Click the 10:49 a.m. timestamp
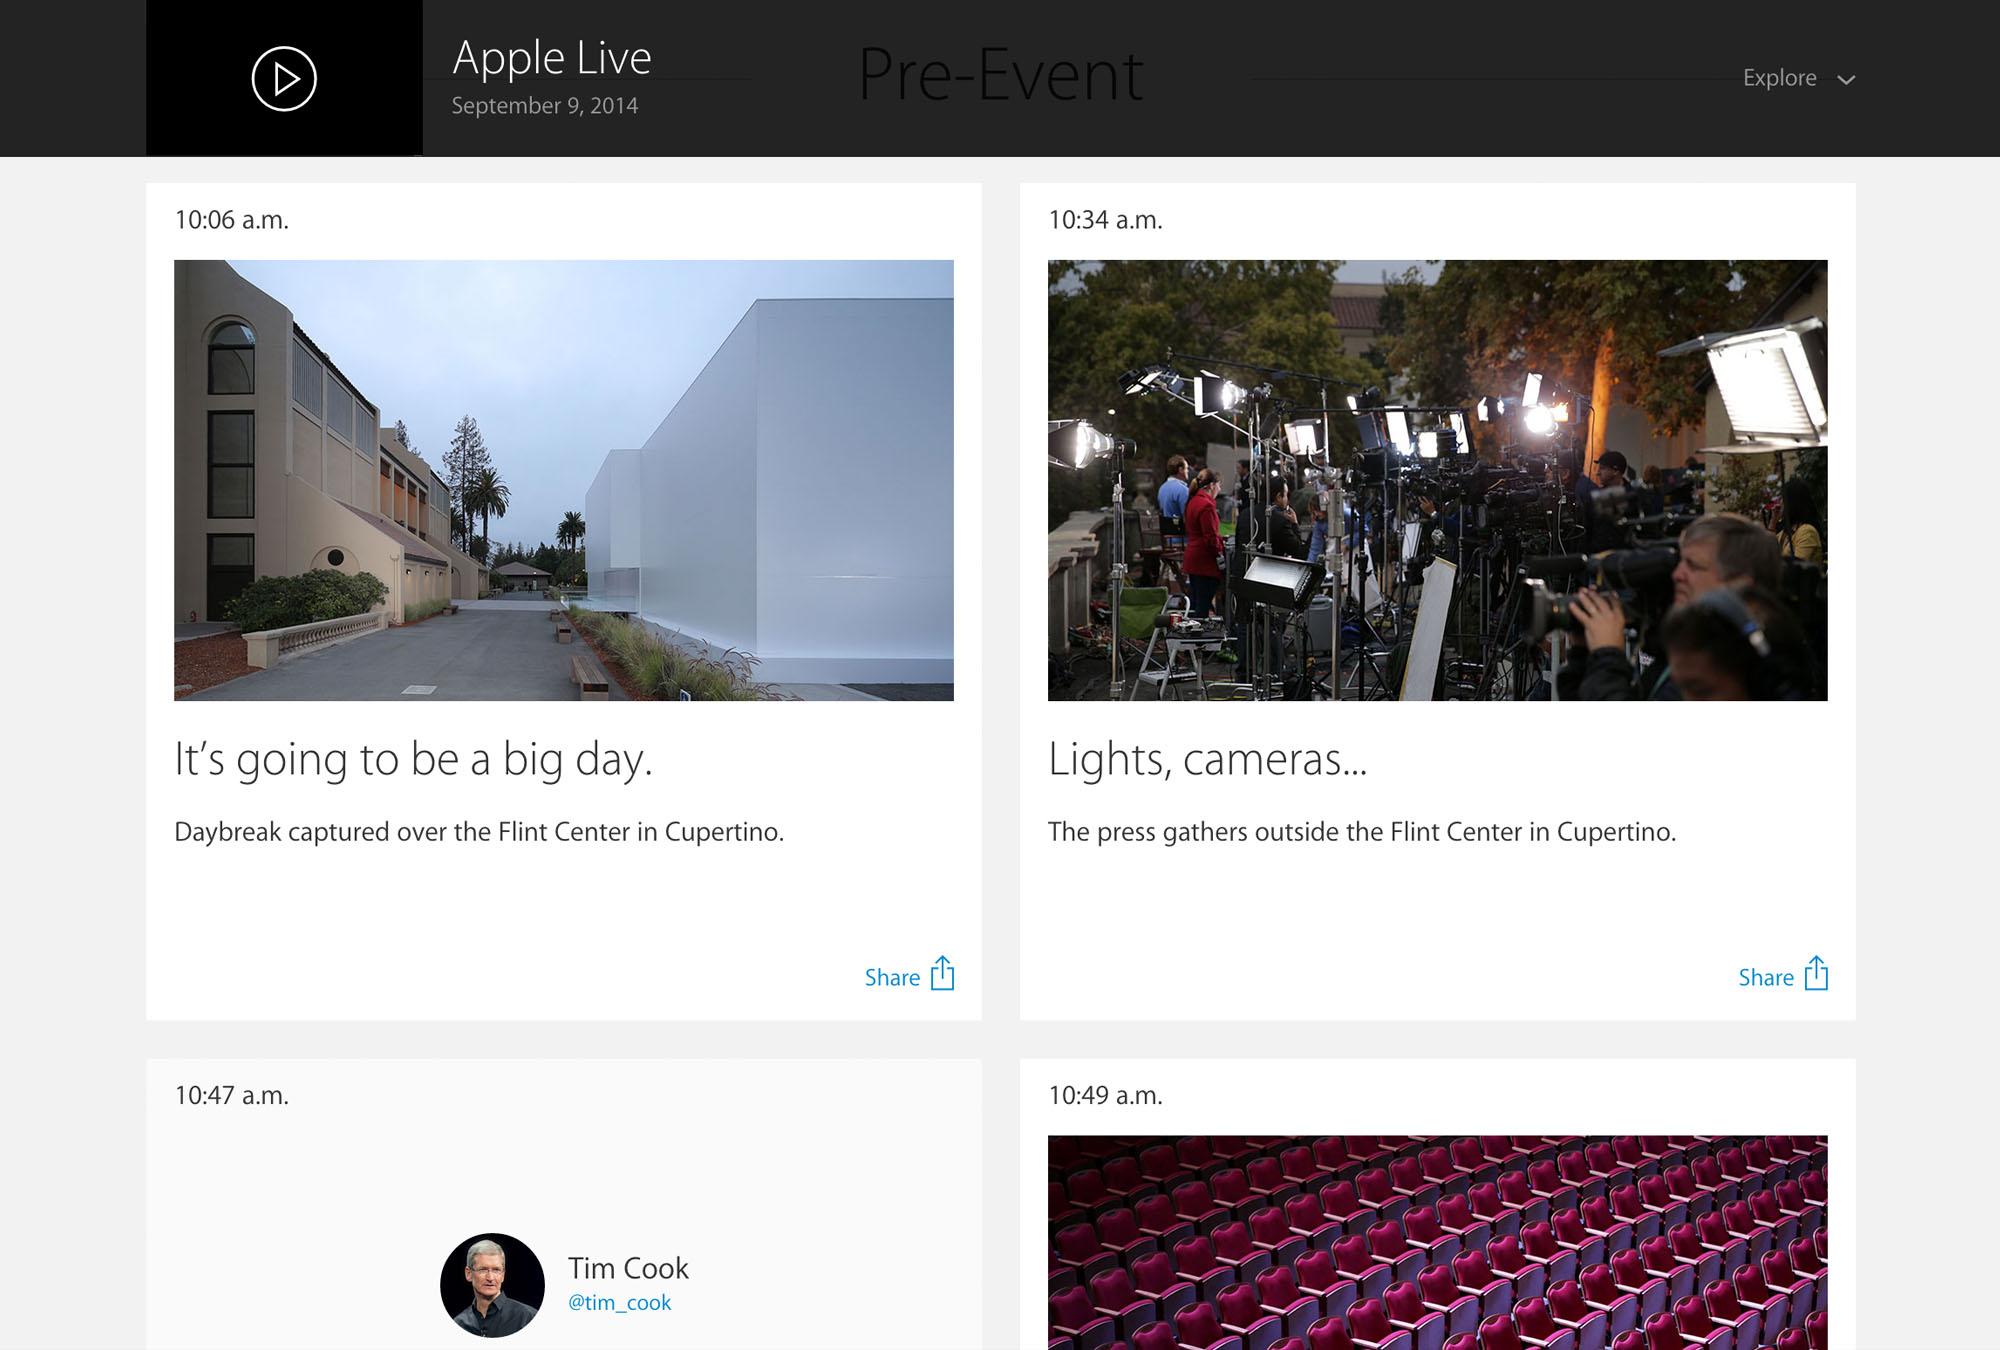The image size is (2000, 1350). (x=1105, y=1095)
